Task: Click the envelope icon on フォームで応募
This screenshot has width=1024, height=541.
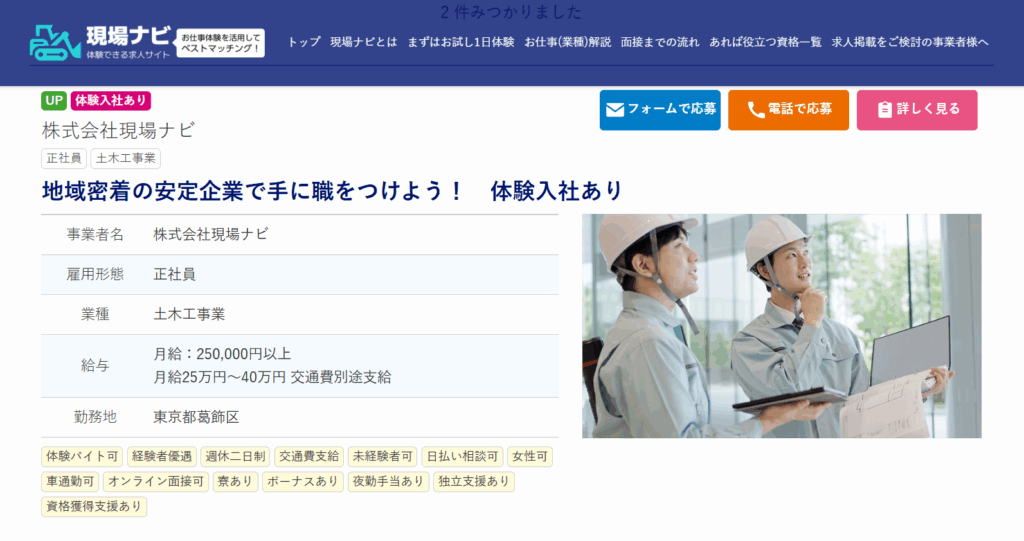Action: coord(615,110)
